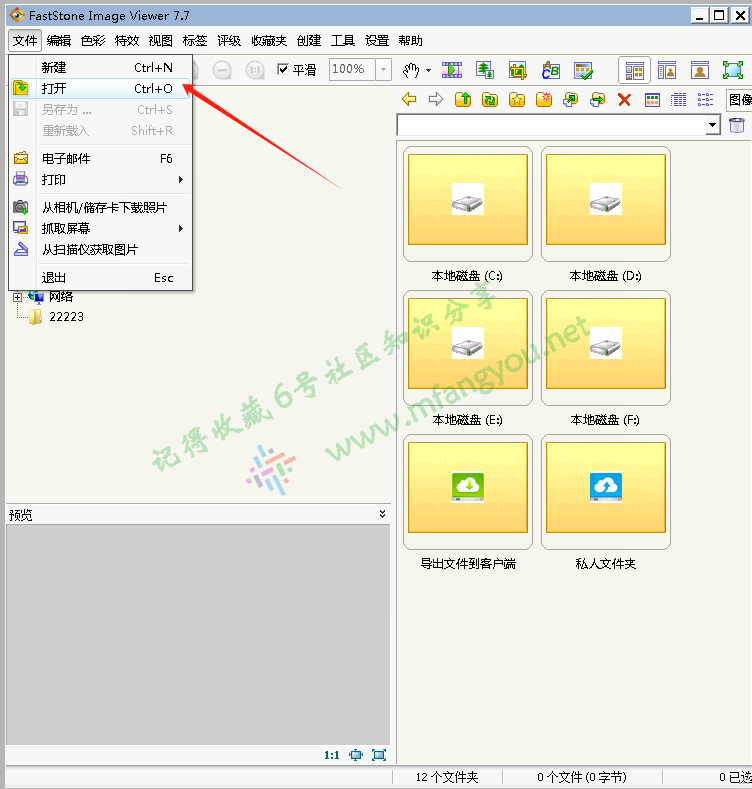The height and width of the screenshot is (789, 752).
Task: Expand the 网络 network tree node
Action: click(17, 297)
